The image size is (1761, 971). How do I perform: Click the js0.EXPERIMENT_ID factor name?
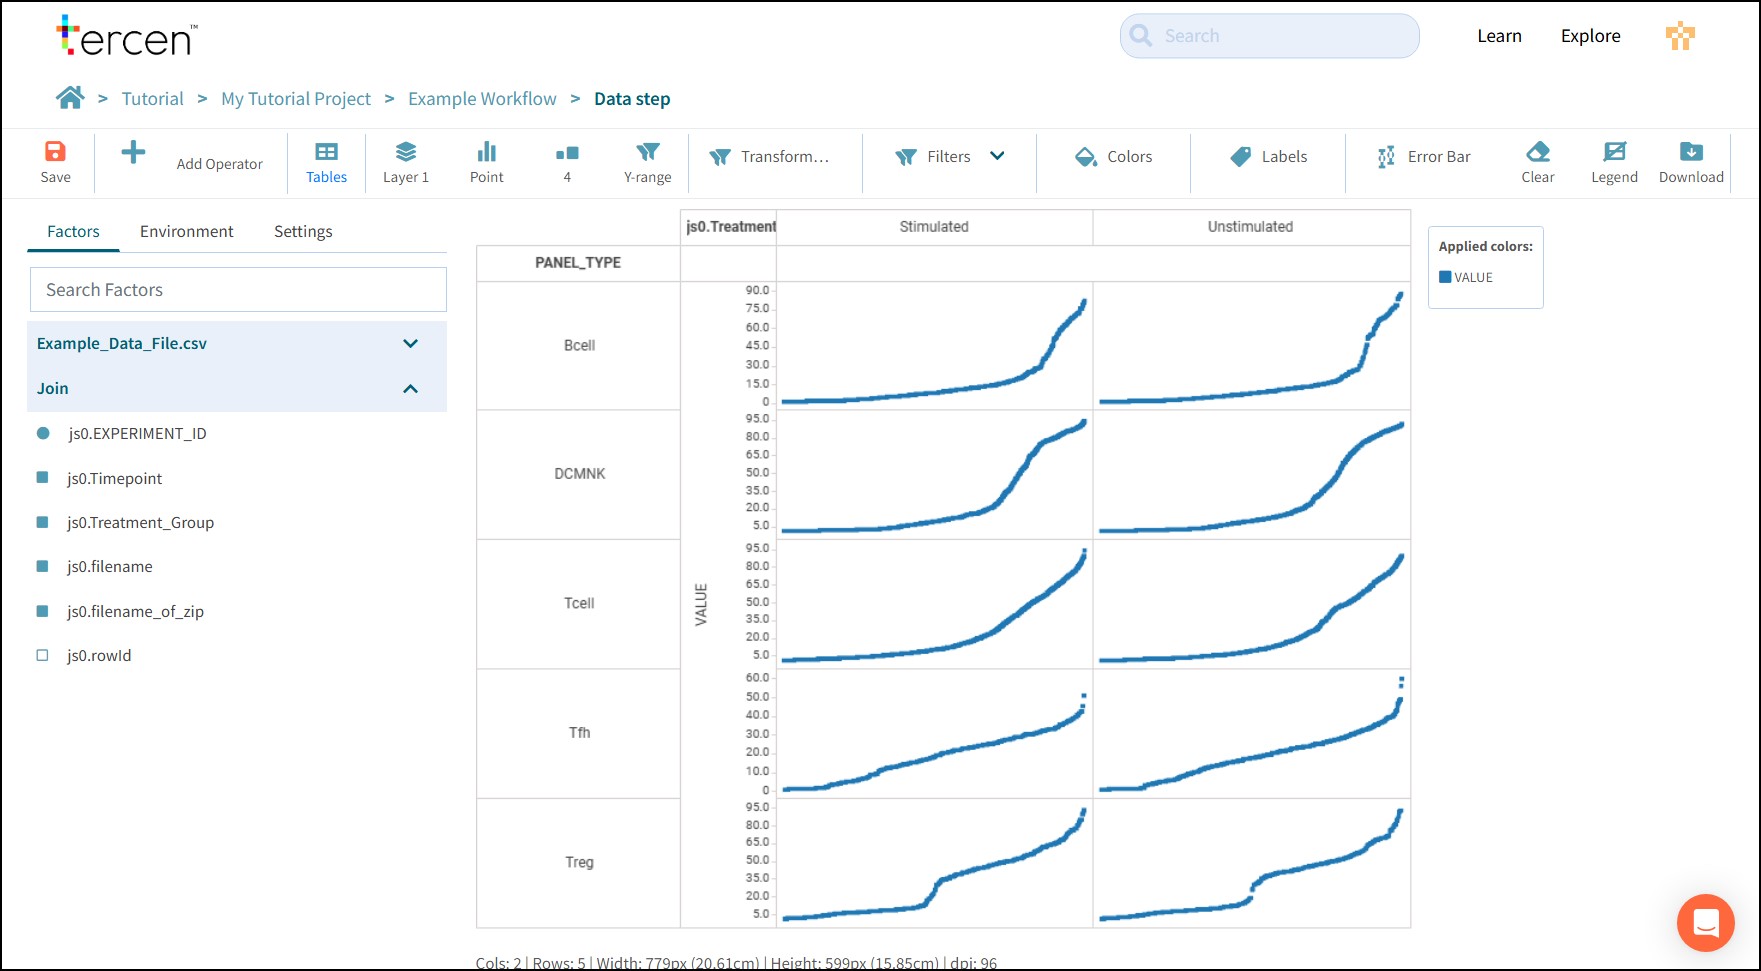[138, 433]
